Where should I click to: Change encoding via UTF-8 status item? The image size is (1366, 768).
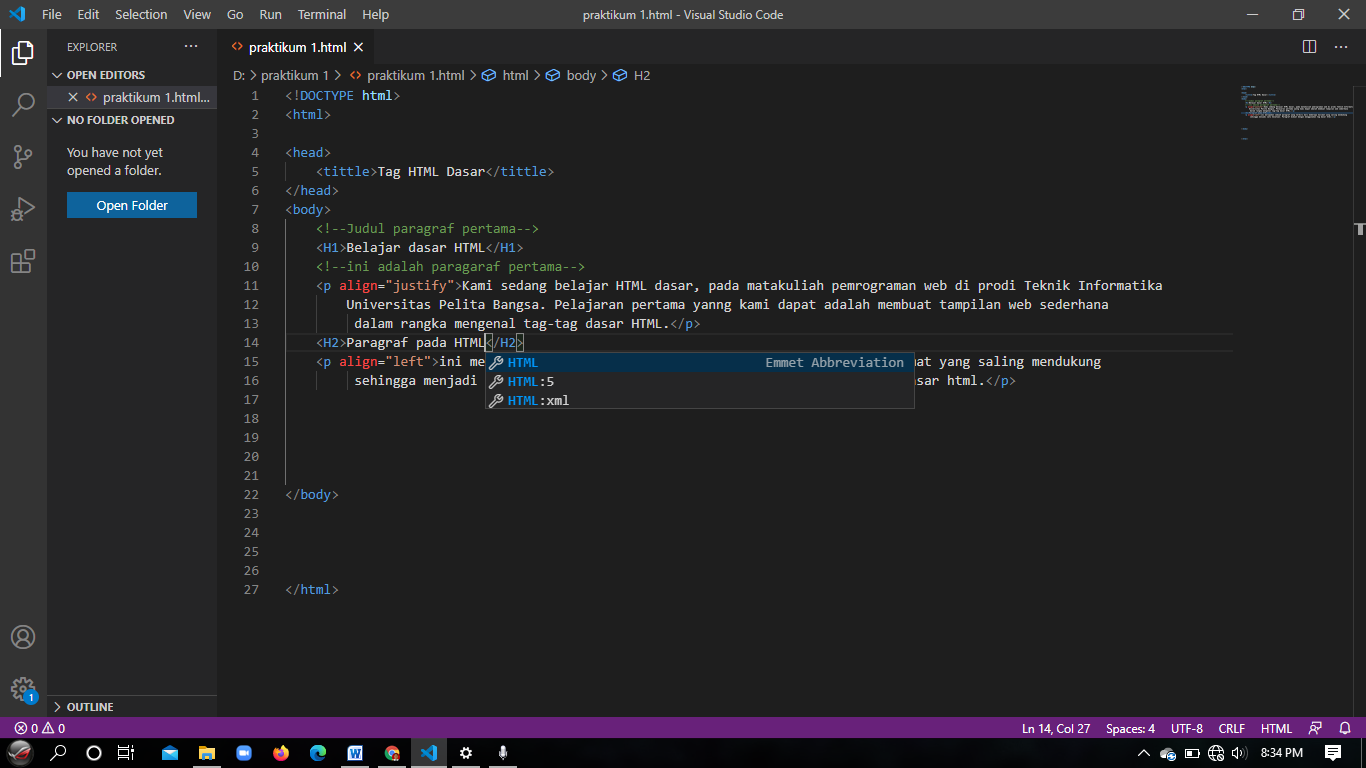tap(1187, 728)
